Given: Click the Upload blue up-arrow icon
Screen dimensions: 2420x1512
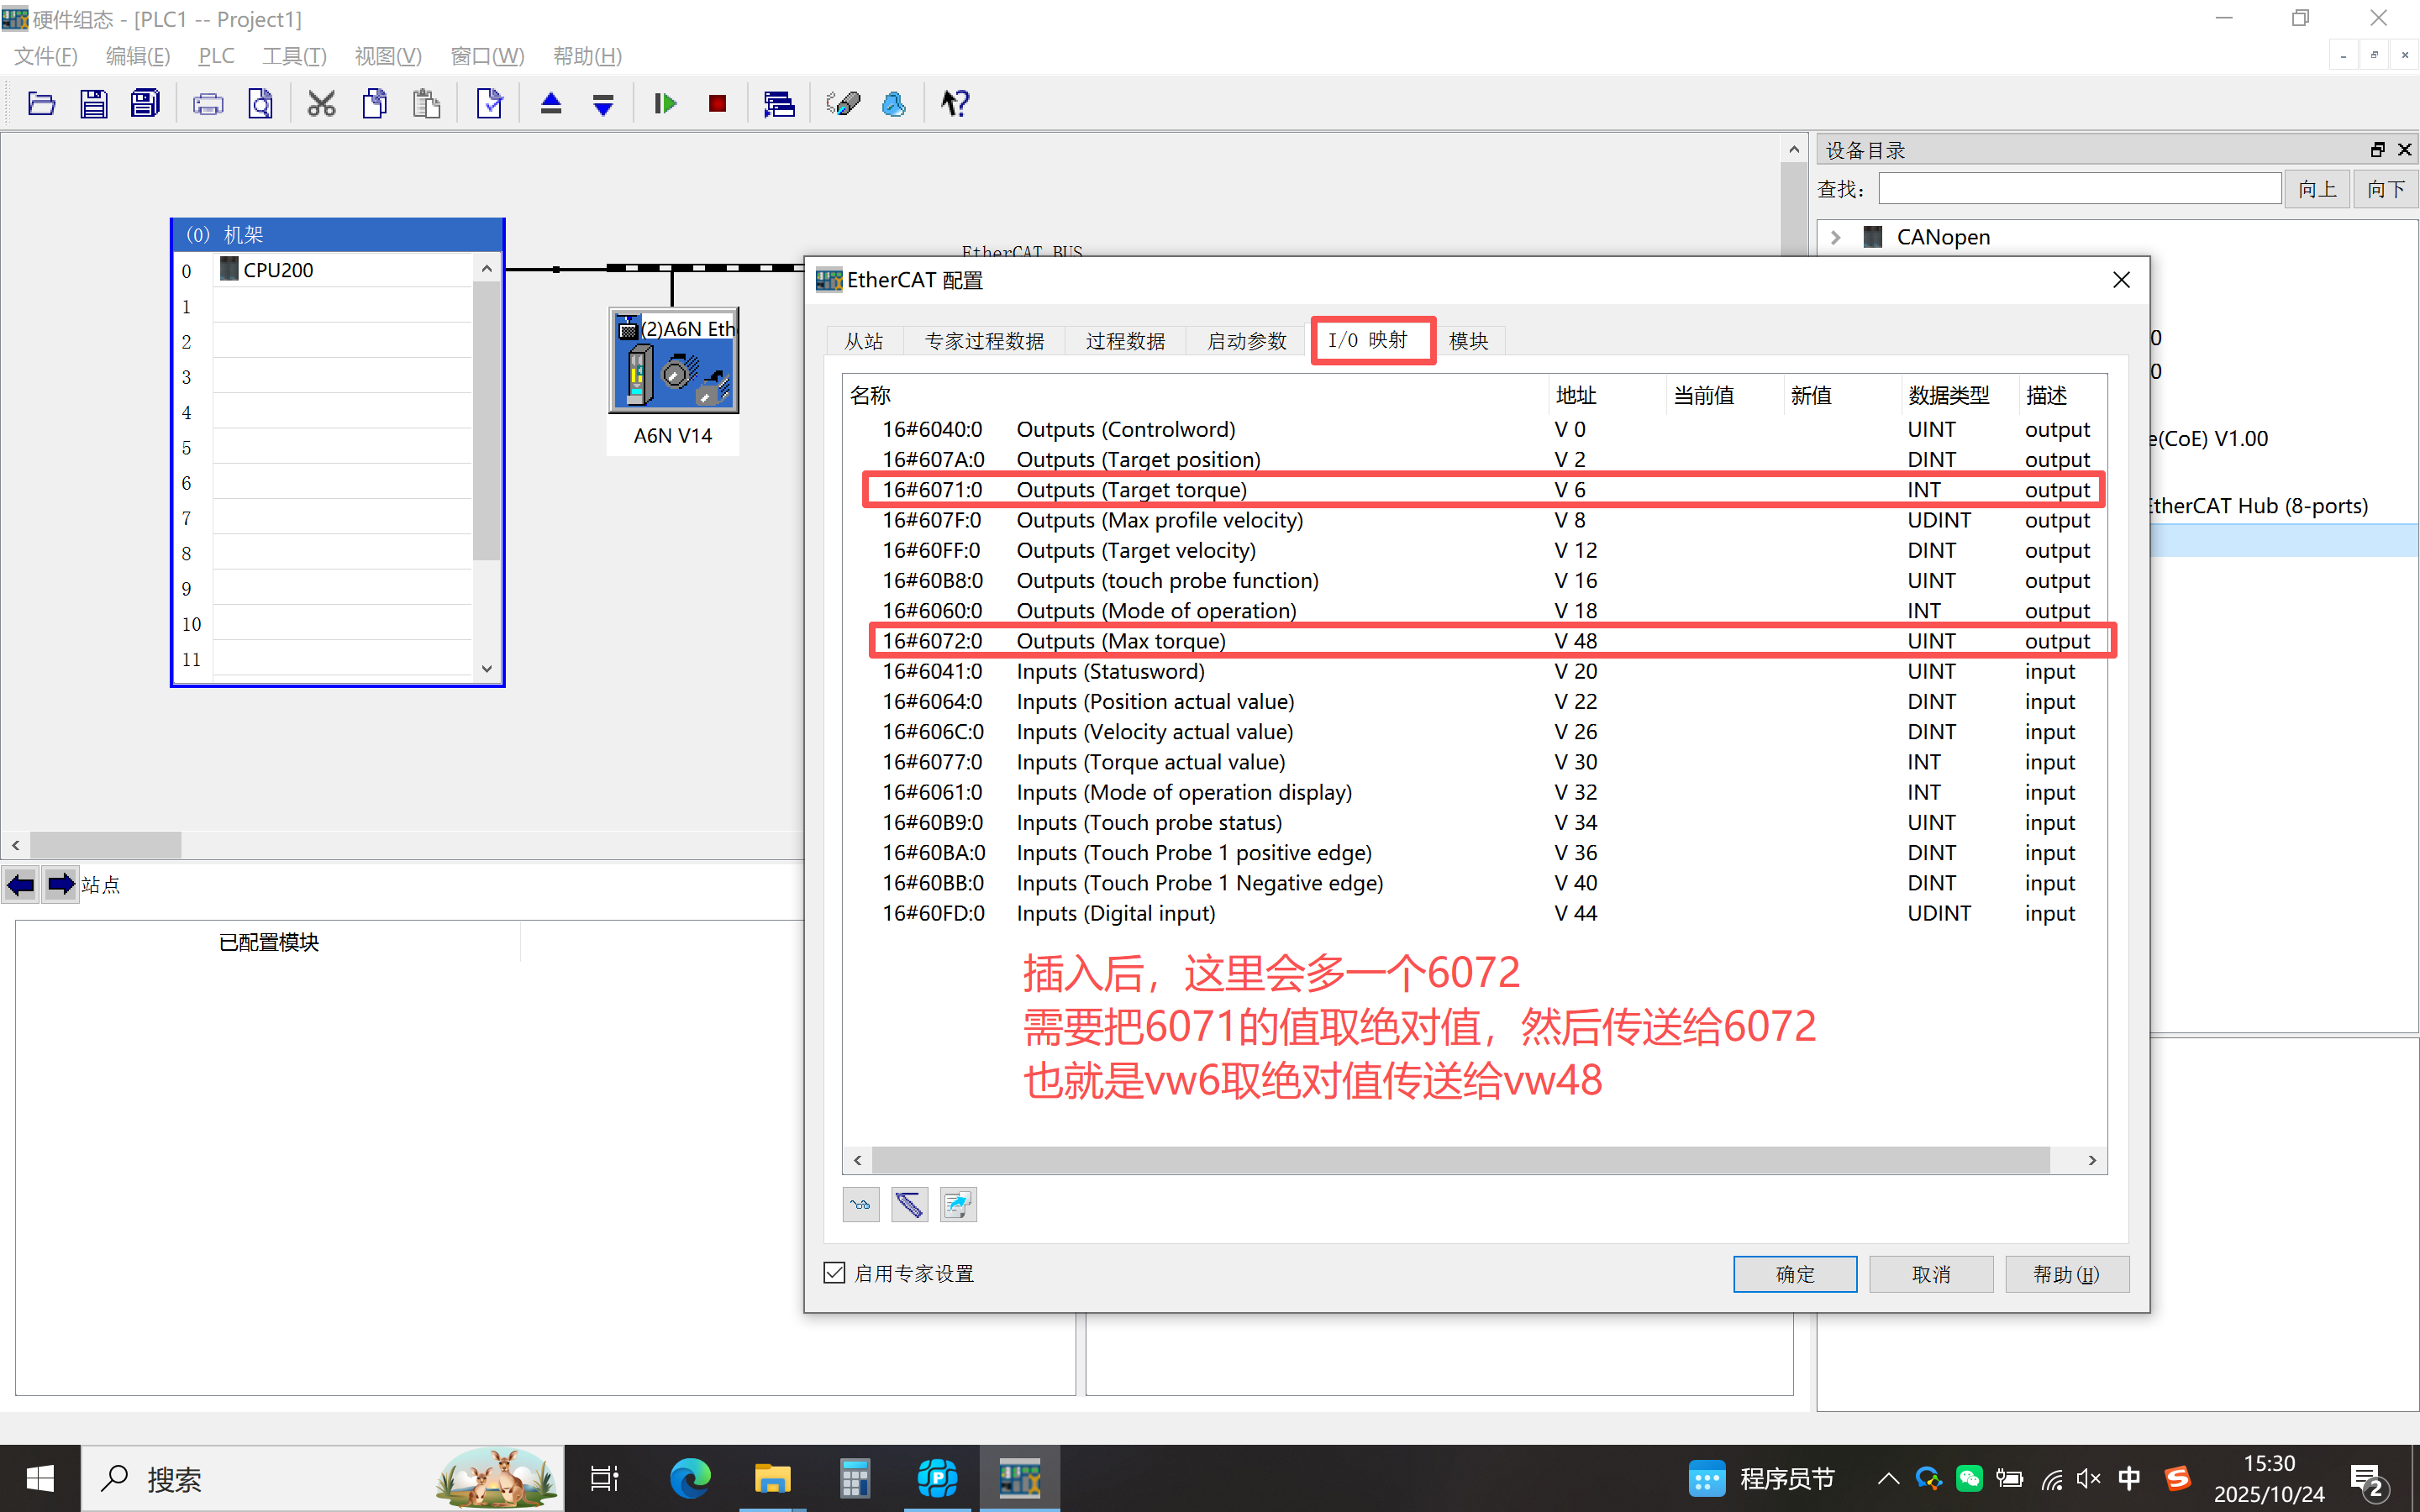Looking at the screenshot, I should coord(551,103).
